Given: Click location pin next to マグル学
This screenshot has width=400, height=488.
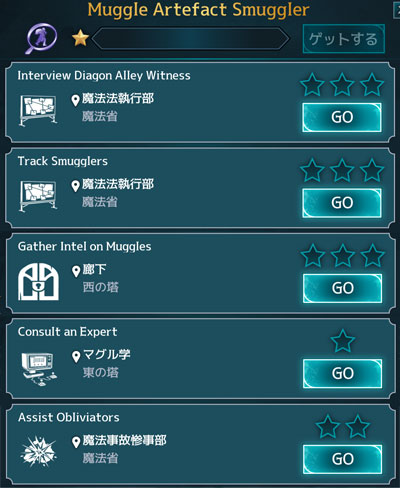Looking at the screenshot, I should (x=76, y=357).
